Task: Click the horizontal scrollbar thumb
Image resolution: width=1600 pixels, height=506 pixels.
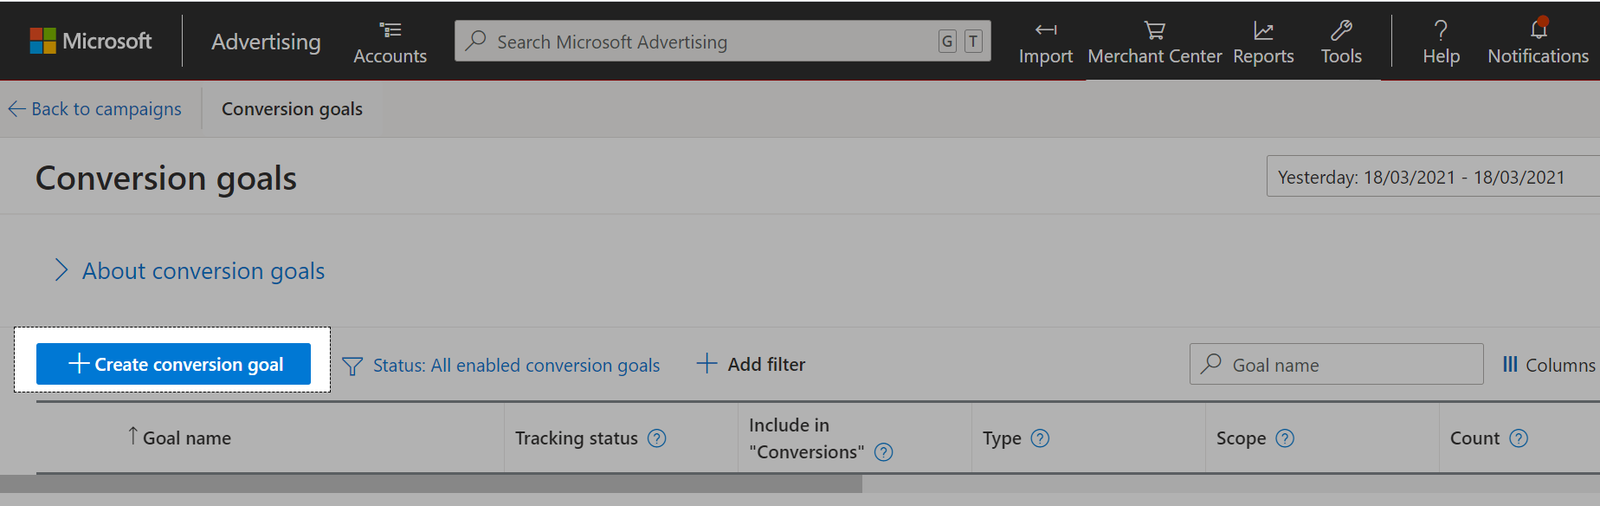Action: (431, 484)
